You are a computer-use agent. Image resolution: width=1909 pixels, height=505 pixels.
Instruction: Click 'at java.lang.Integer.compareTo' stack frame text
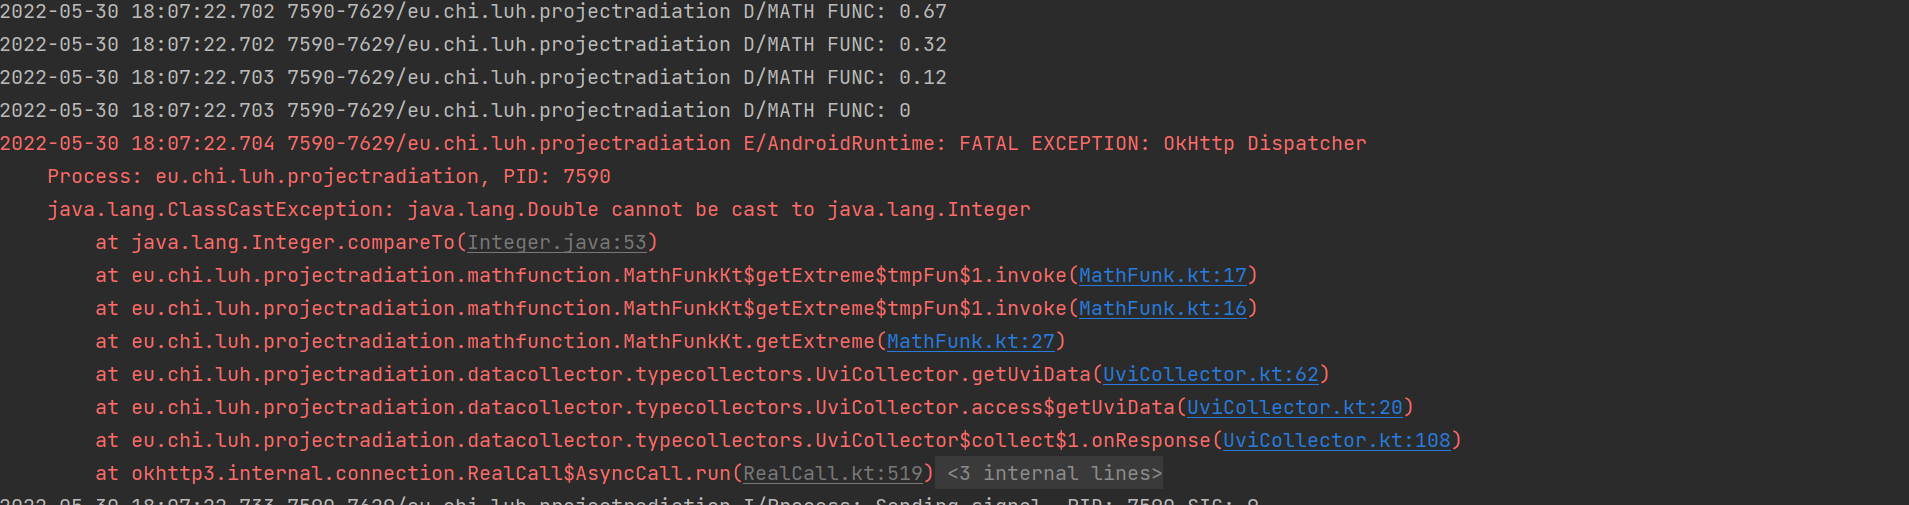275,242
